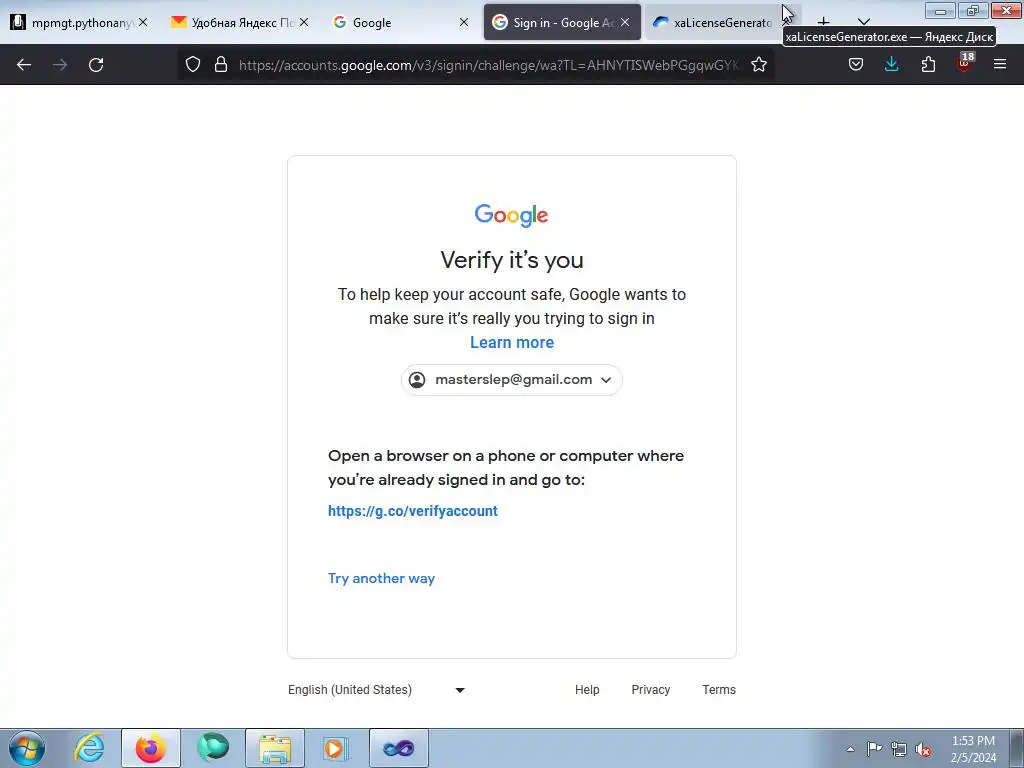Open the Terms footer link
Image resolution: width=1024 pixels, height=768 pixels.
click(719, 690)
